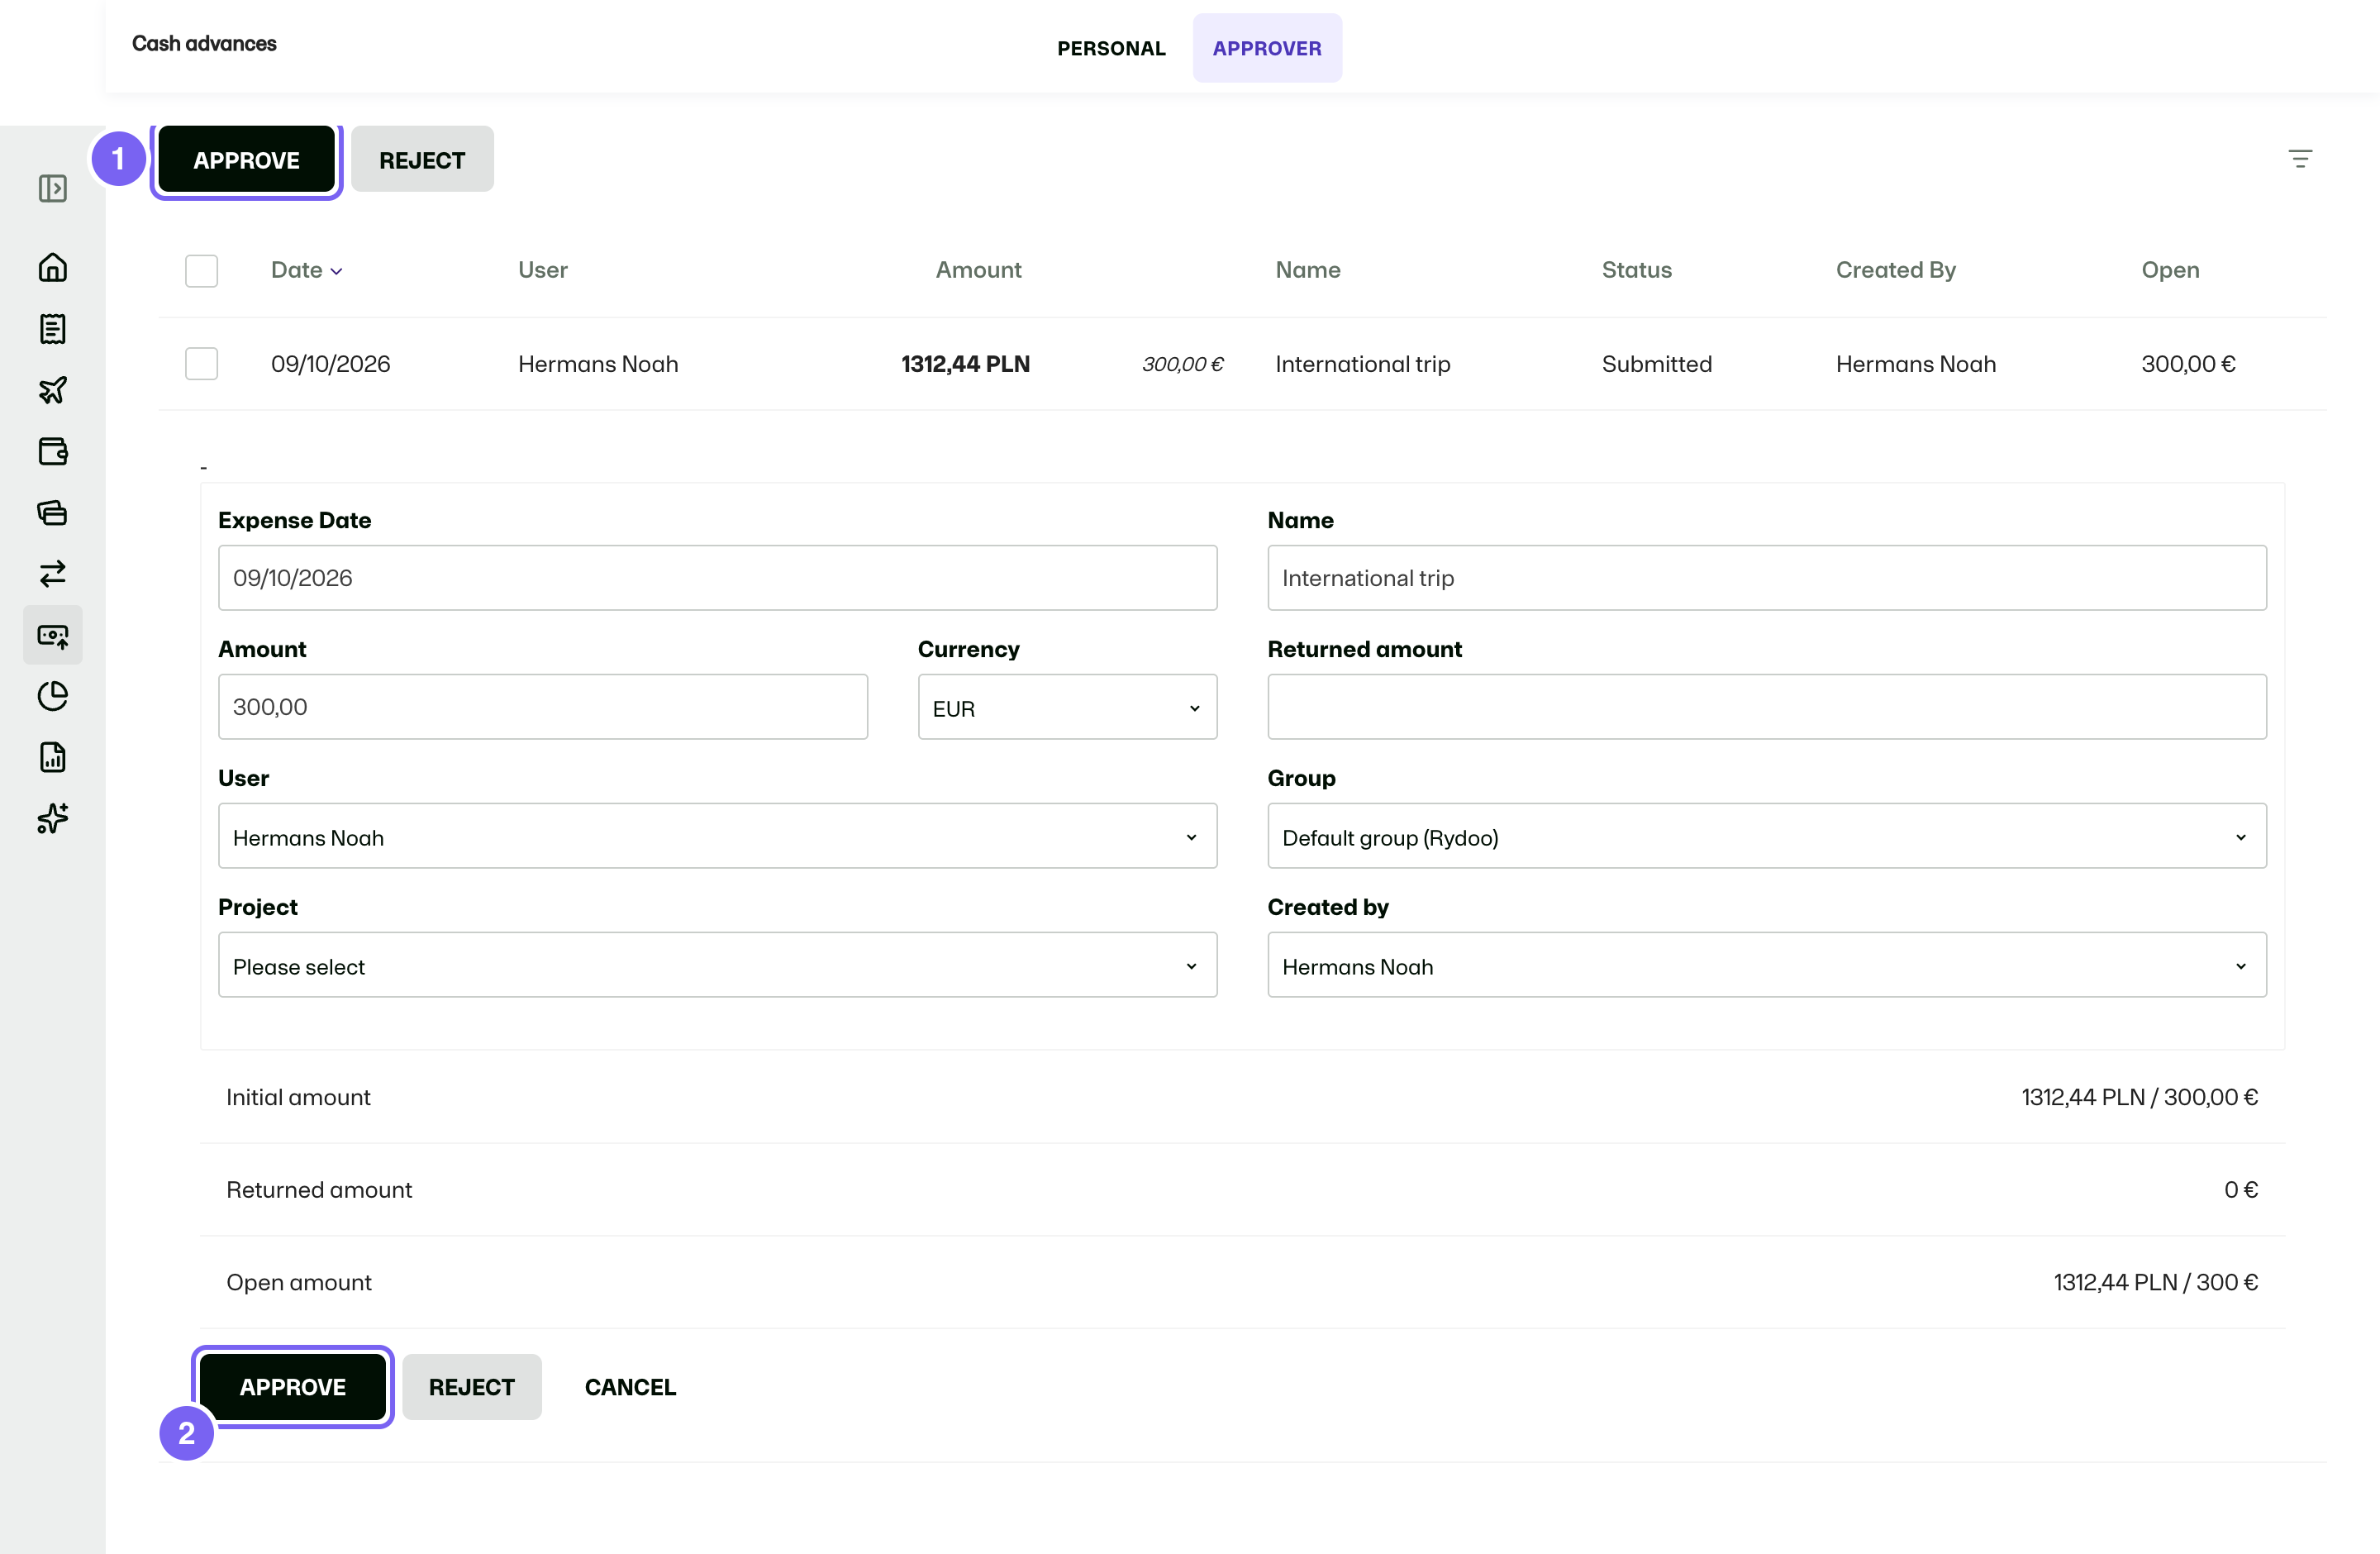Sort by the Date column header
2380x1554 pixels.
point(307,270)
